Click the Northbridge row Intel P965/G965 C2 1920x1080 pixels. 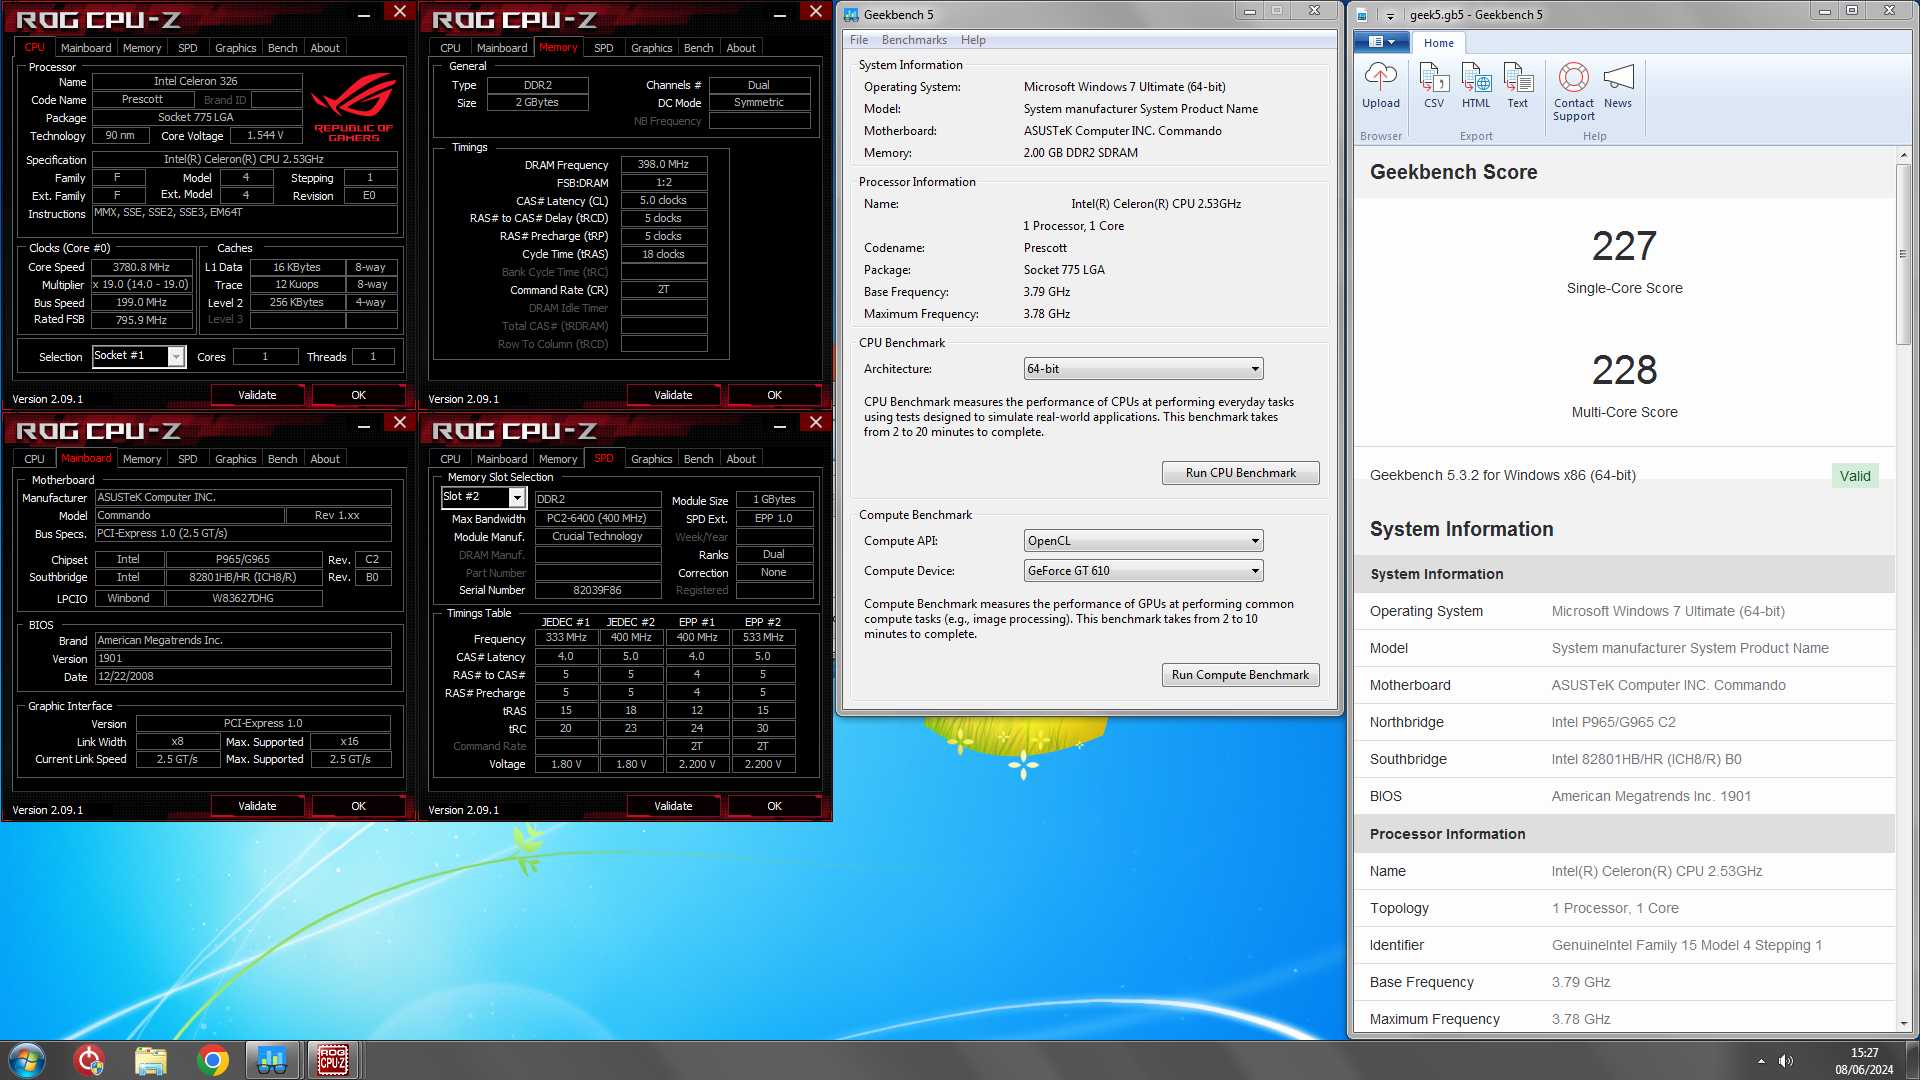(x=1625, y=722)
